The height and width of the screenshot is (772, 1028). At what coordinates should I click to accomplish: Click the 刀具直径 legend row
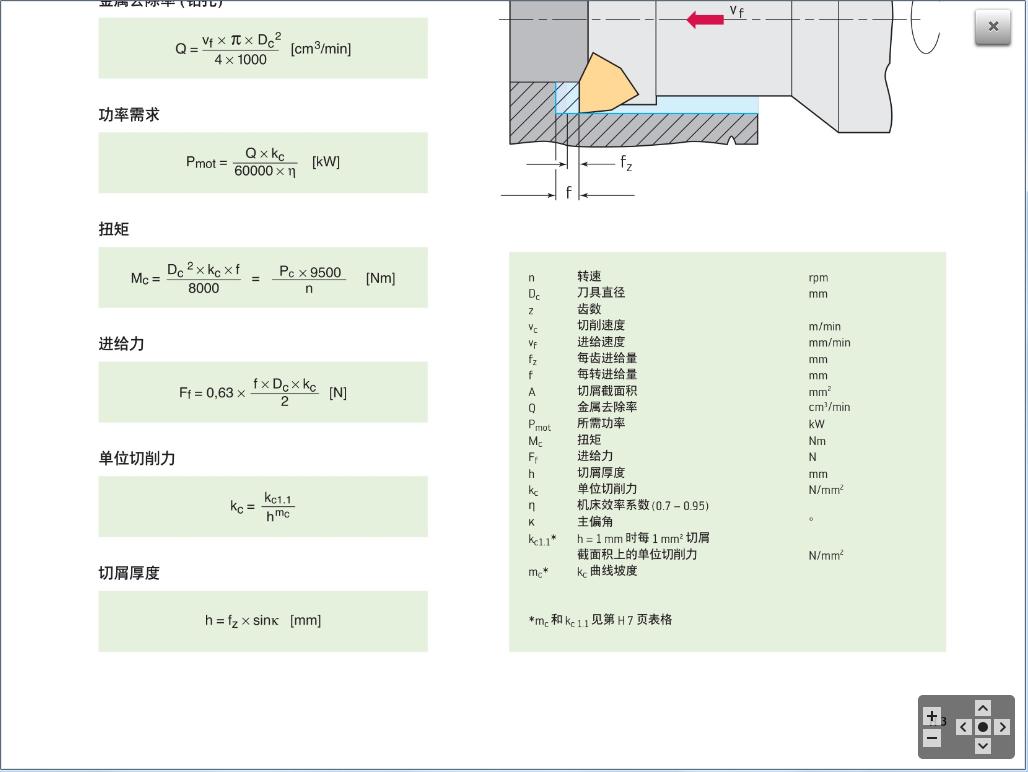(678, 293)
